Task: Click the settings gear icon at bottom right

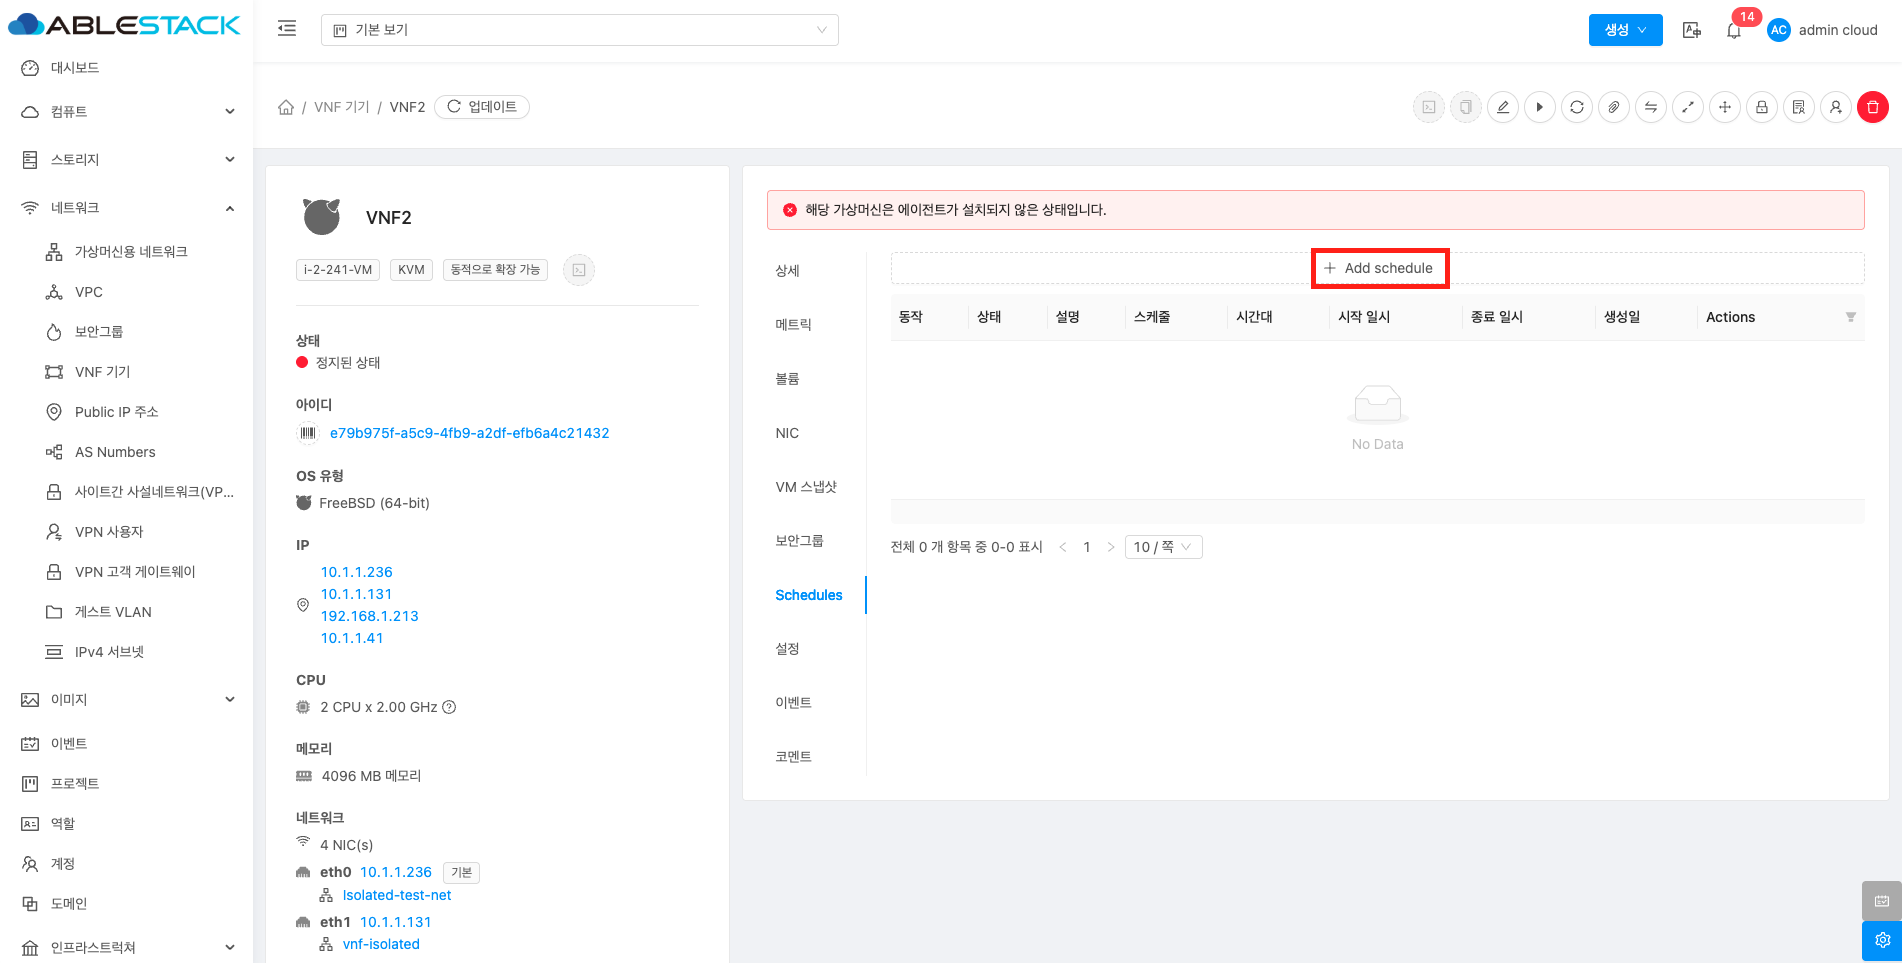Action: pyautogui.click(x=1881, y=940)
